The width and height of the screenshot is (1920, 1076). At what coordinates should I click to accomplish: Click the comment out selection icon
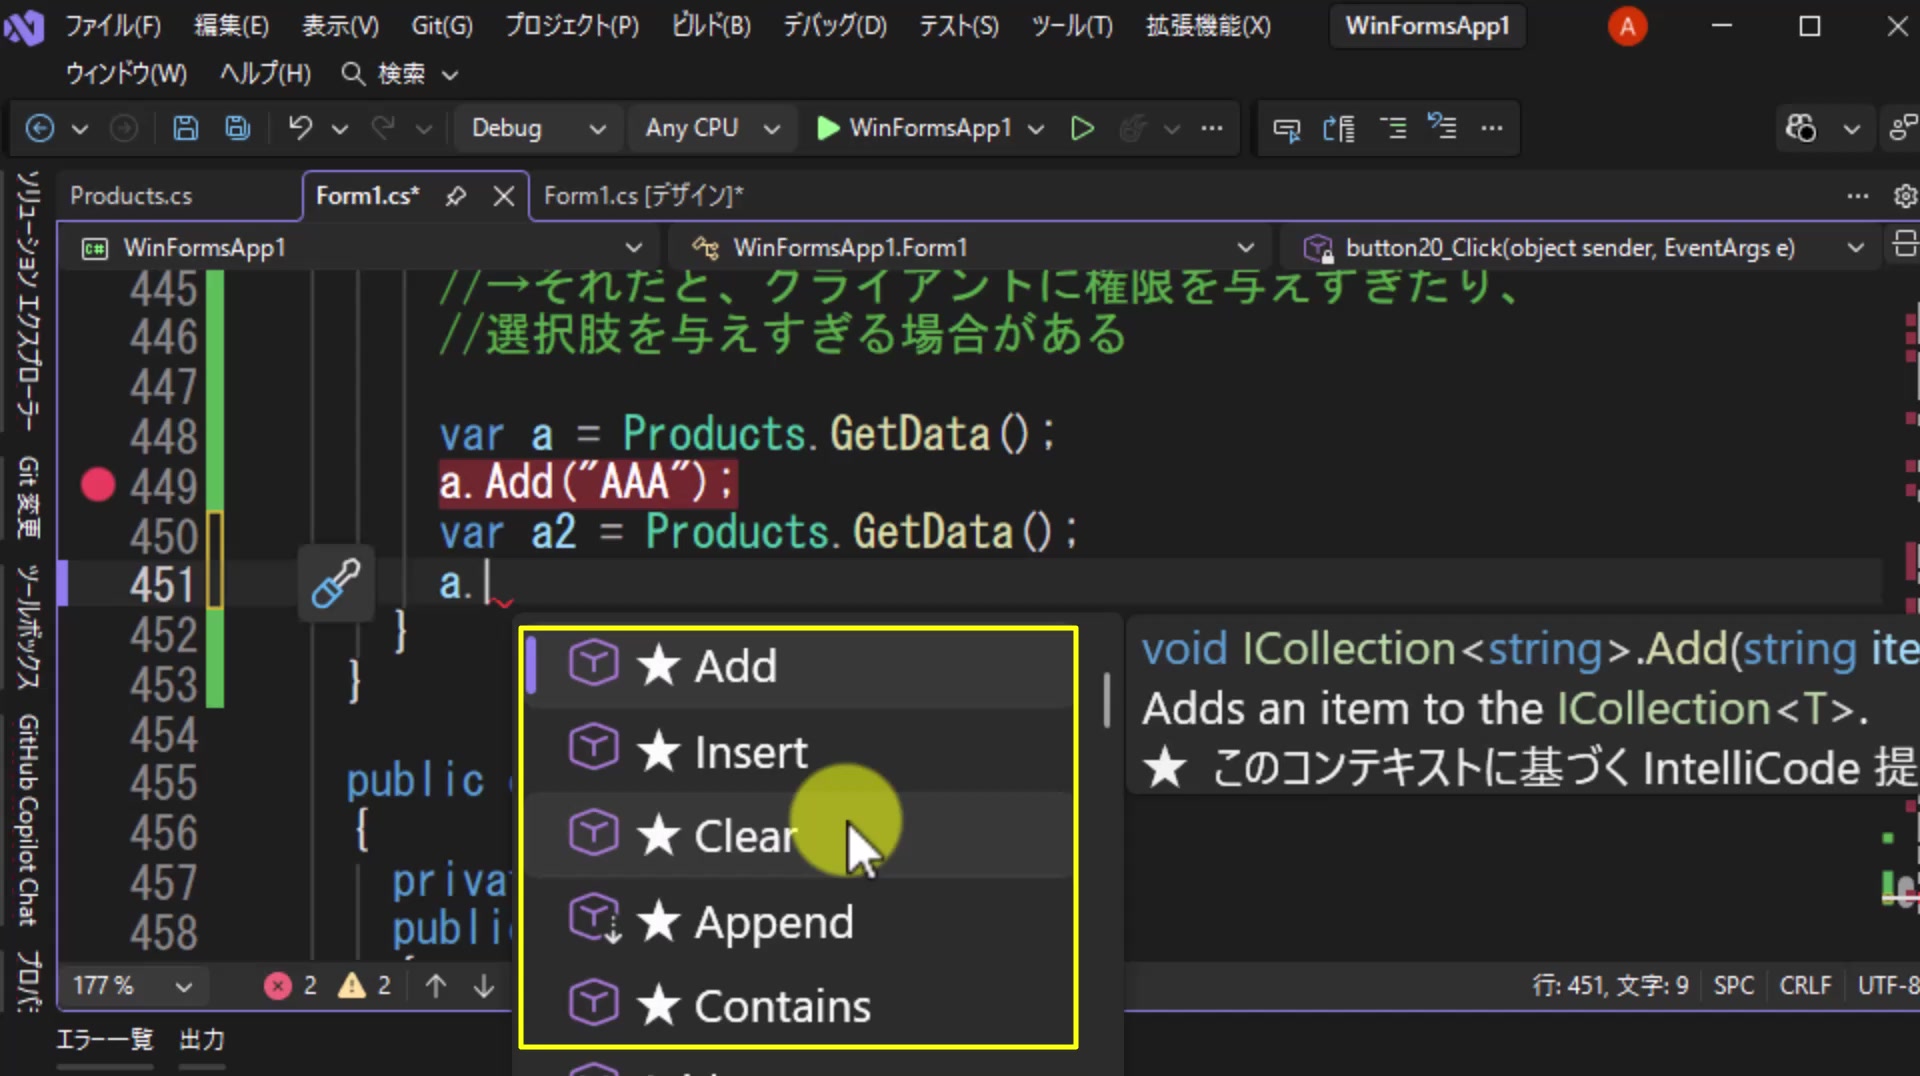(x=1392, y=128)
